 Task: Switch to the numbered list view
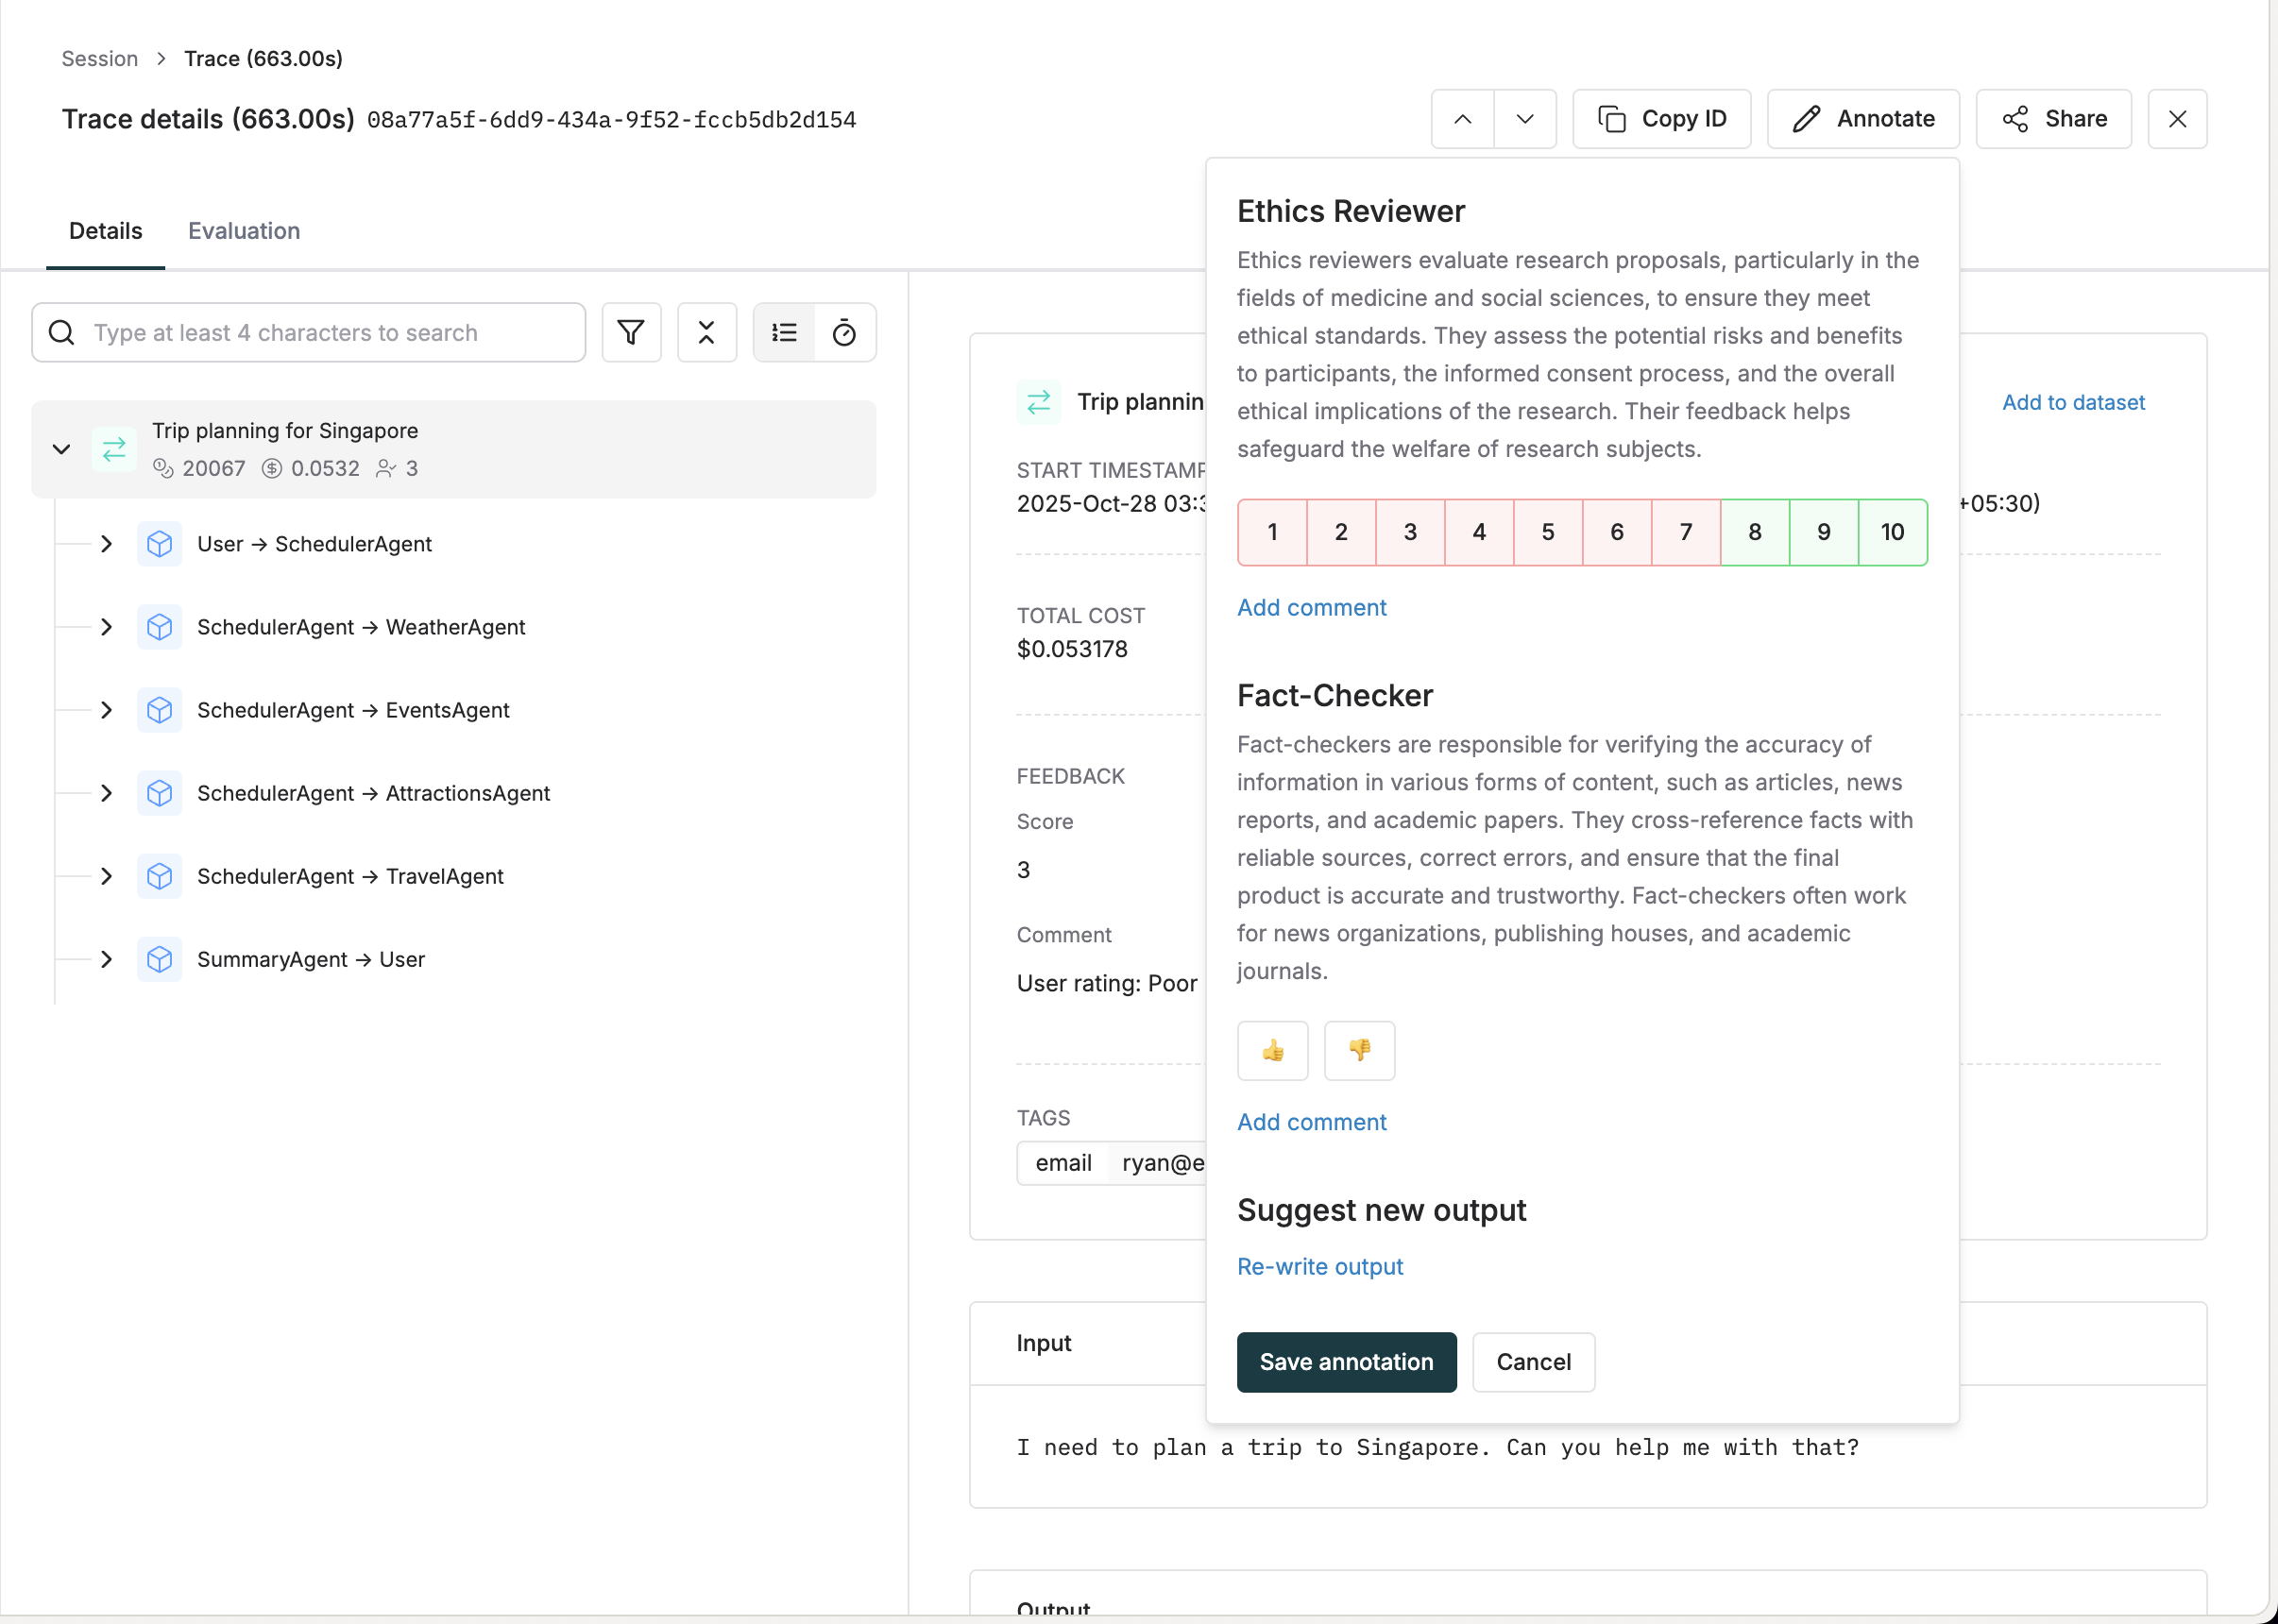point(784,332)
